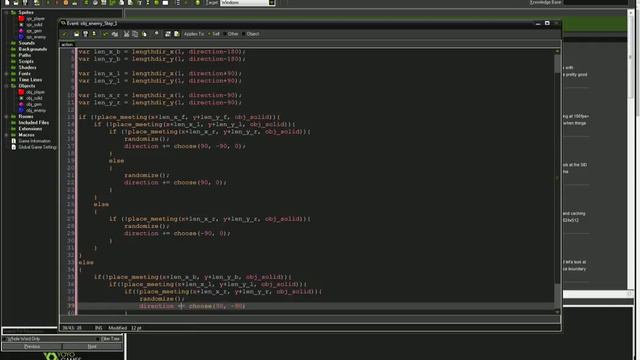This screenshot has width=640, height=360.
Task: Cut selection with the scissors icon
Action: pyautogui.click(x=127, y=34)
